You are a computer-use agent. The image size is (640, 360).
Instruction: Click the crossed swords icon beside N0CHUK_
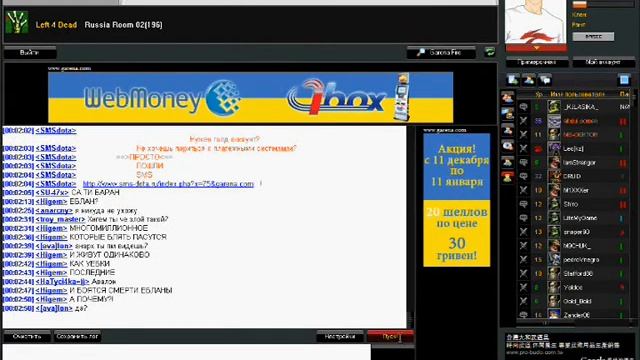tap(523, 246)
